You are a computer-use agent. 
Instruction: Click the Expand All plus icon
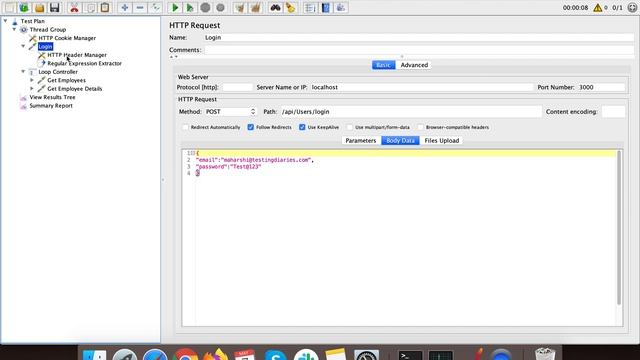pyautogui.click(x=125, y=7)
